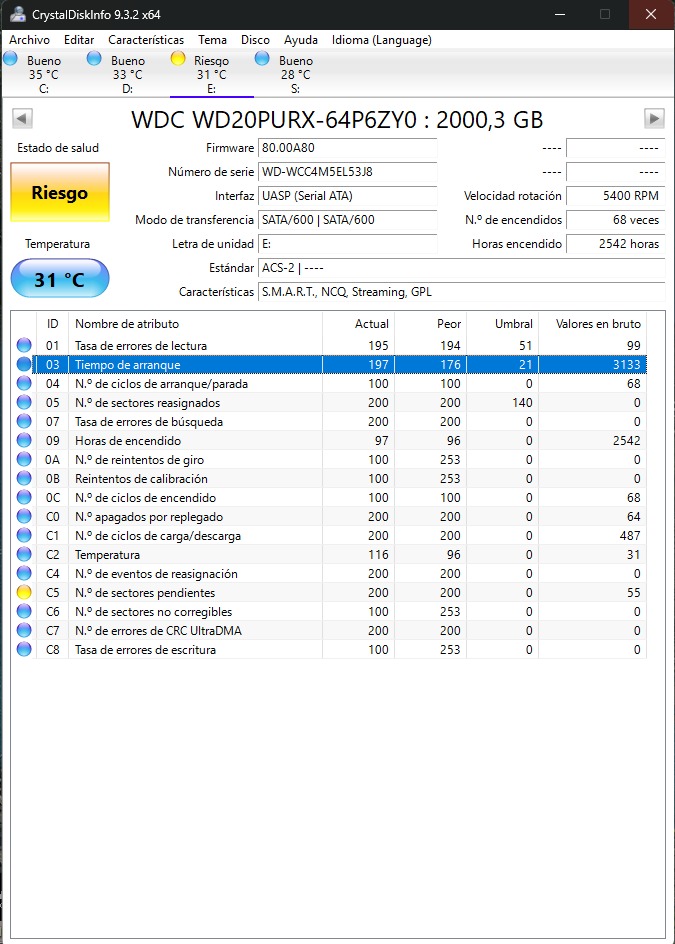The image size is (675, 944).
Task: Click the 31 °C temperature button
Action: click(x=60, y=279)
